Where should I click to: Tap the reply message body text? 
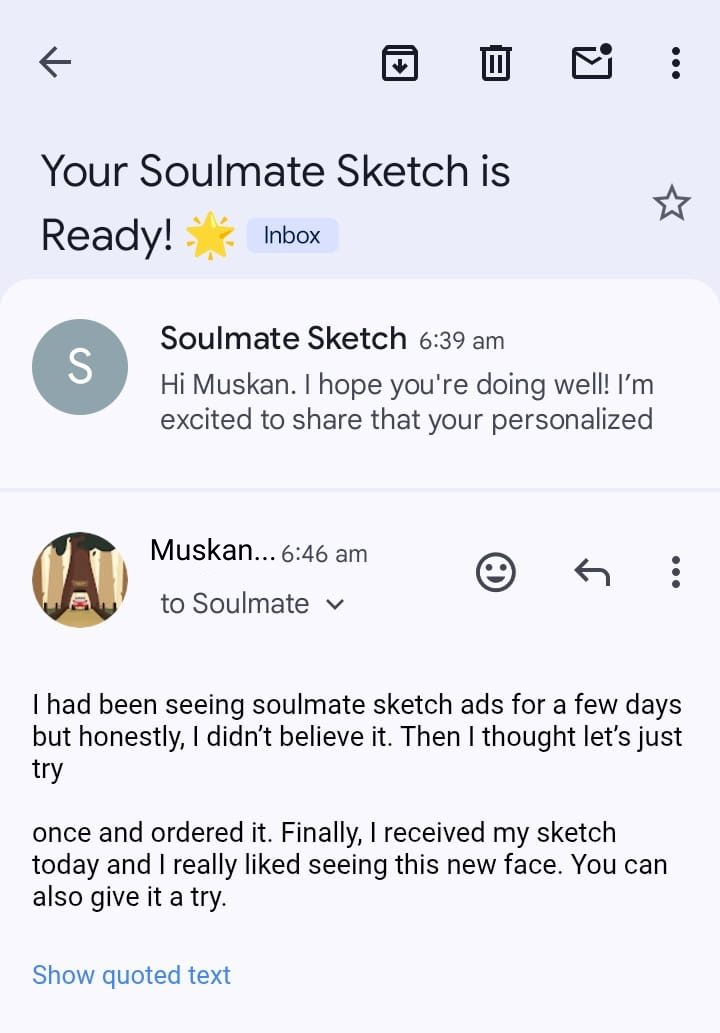355,800
